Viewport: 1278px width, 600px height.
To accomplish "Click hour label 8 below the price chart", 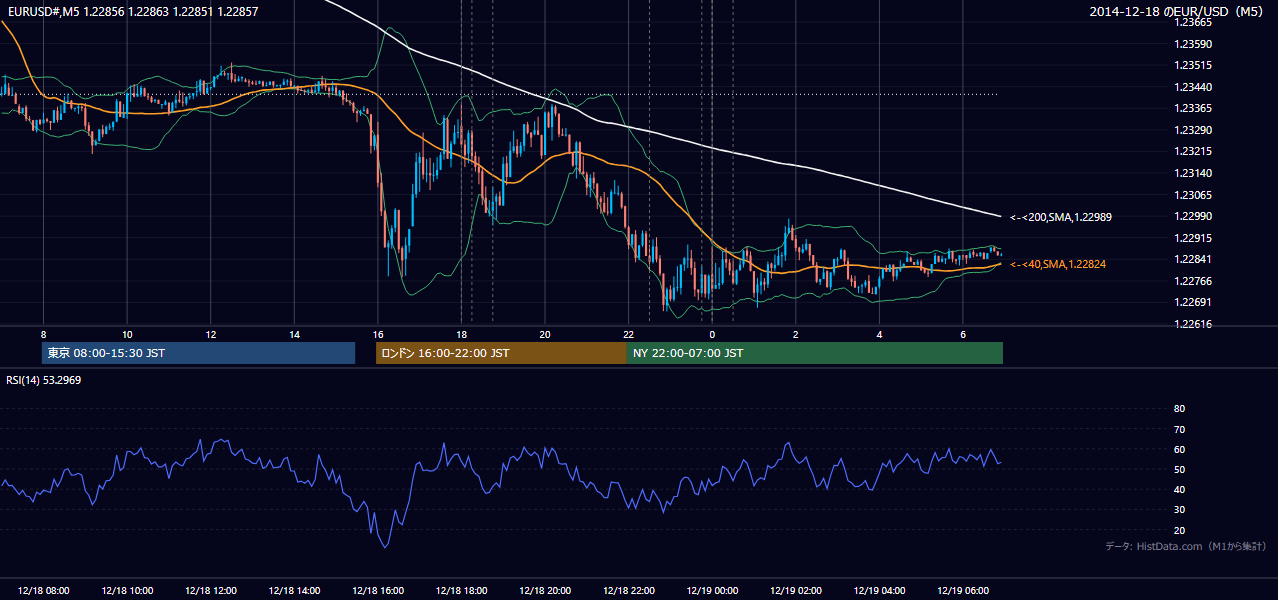I will coord(43,334).
